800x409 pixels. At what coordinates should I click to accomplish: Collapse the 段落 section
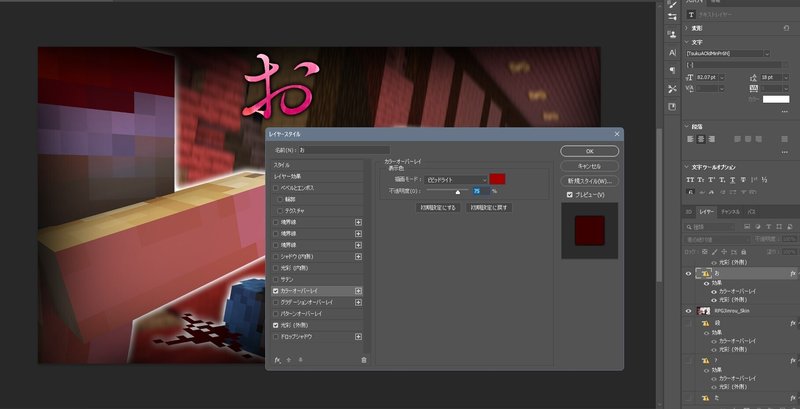(x=686, y=126)
